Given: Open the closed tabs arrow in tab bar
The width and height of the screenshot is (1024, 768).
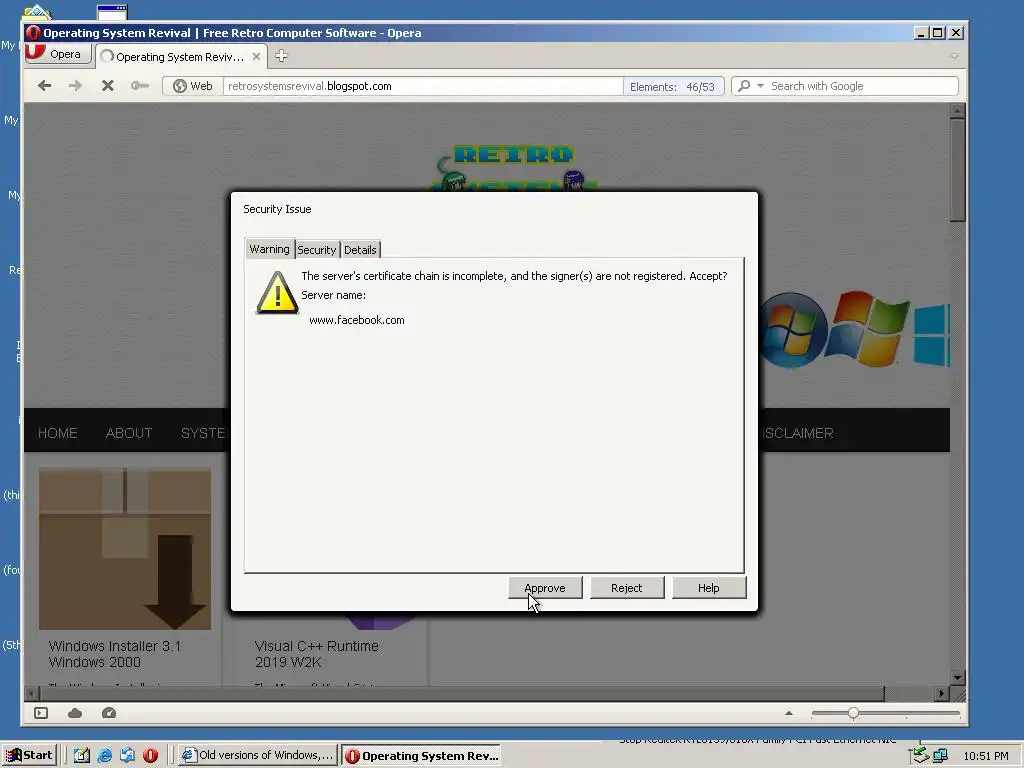Looking at the screenshot, I should [x=954, y=57].
